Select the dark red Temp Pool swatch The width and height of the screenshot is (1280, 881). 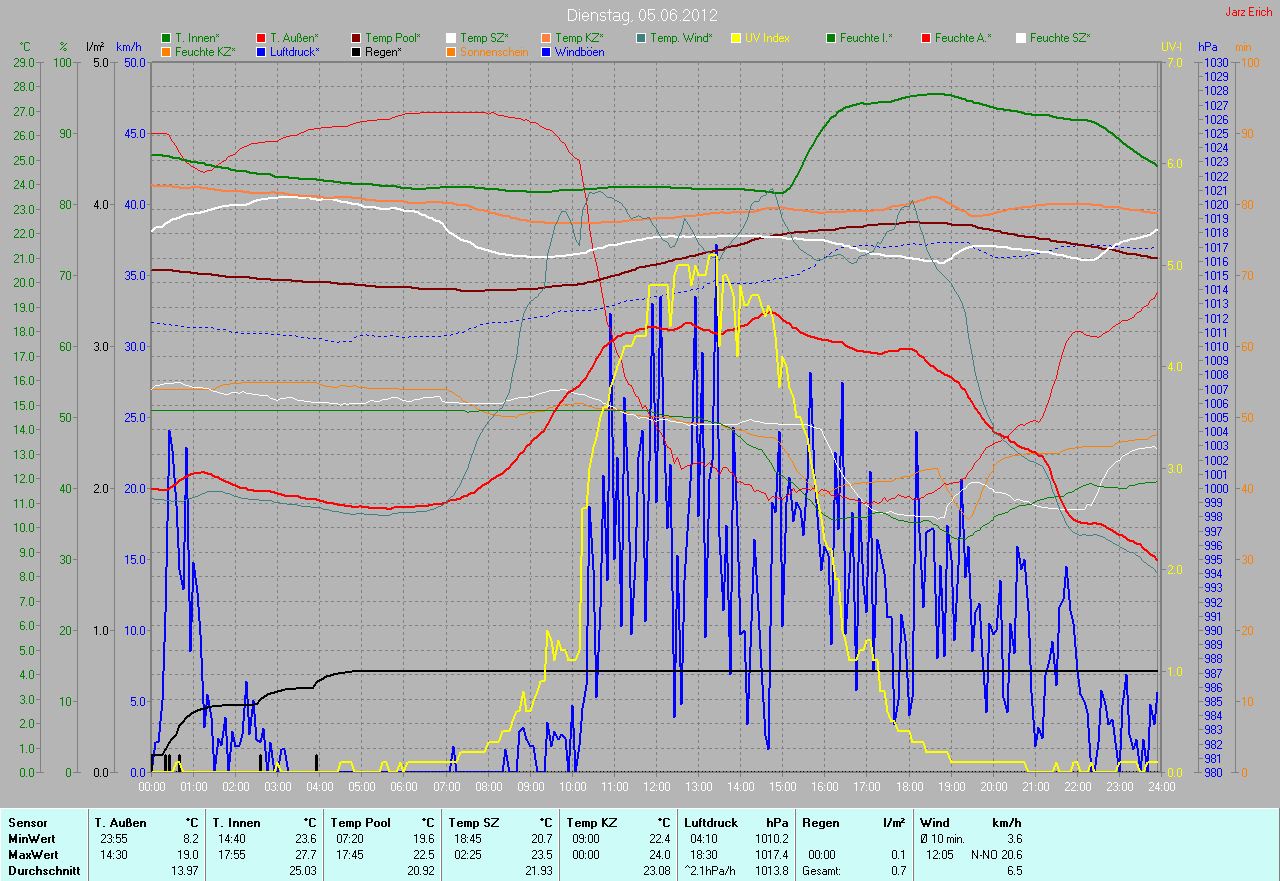click(x=356, y=38)
